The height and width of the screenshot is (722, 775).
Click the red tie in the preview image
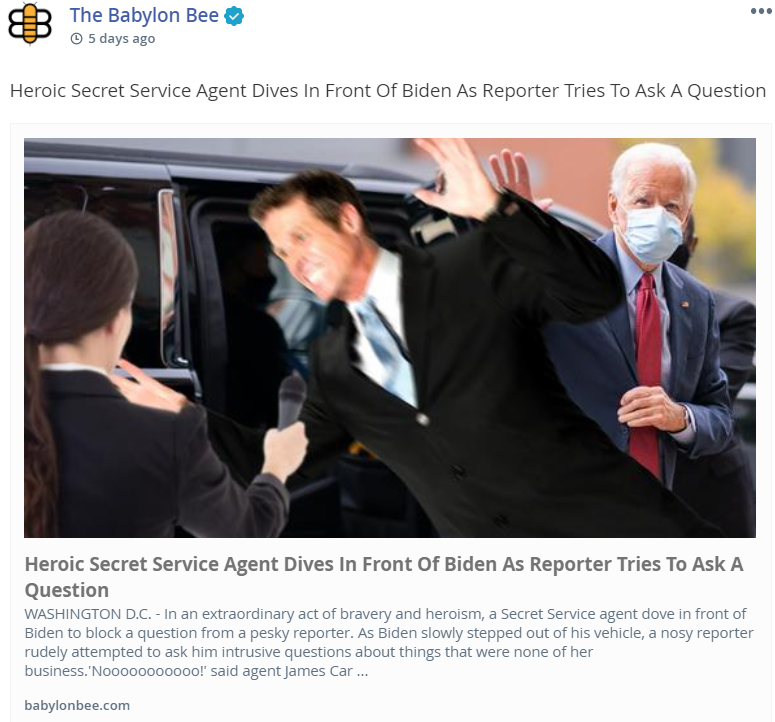click(x=647, y=376)
